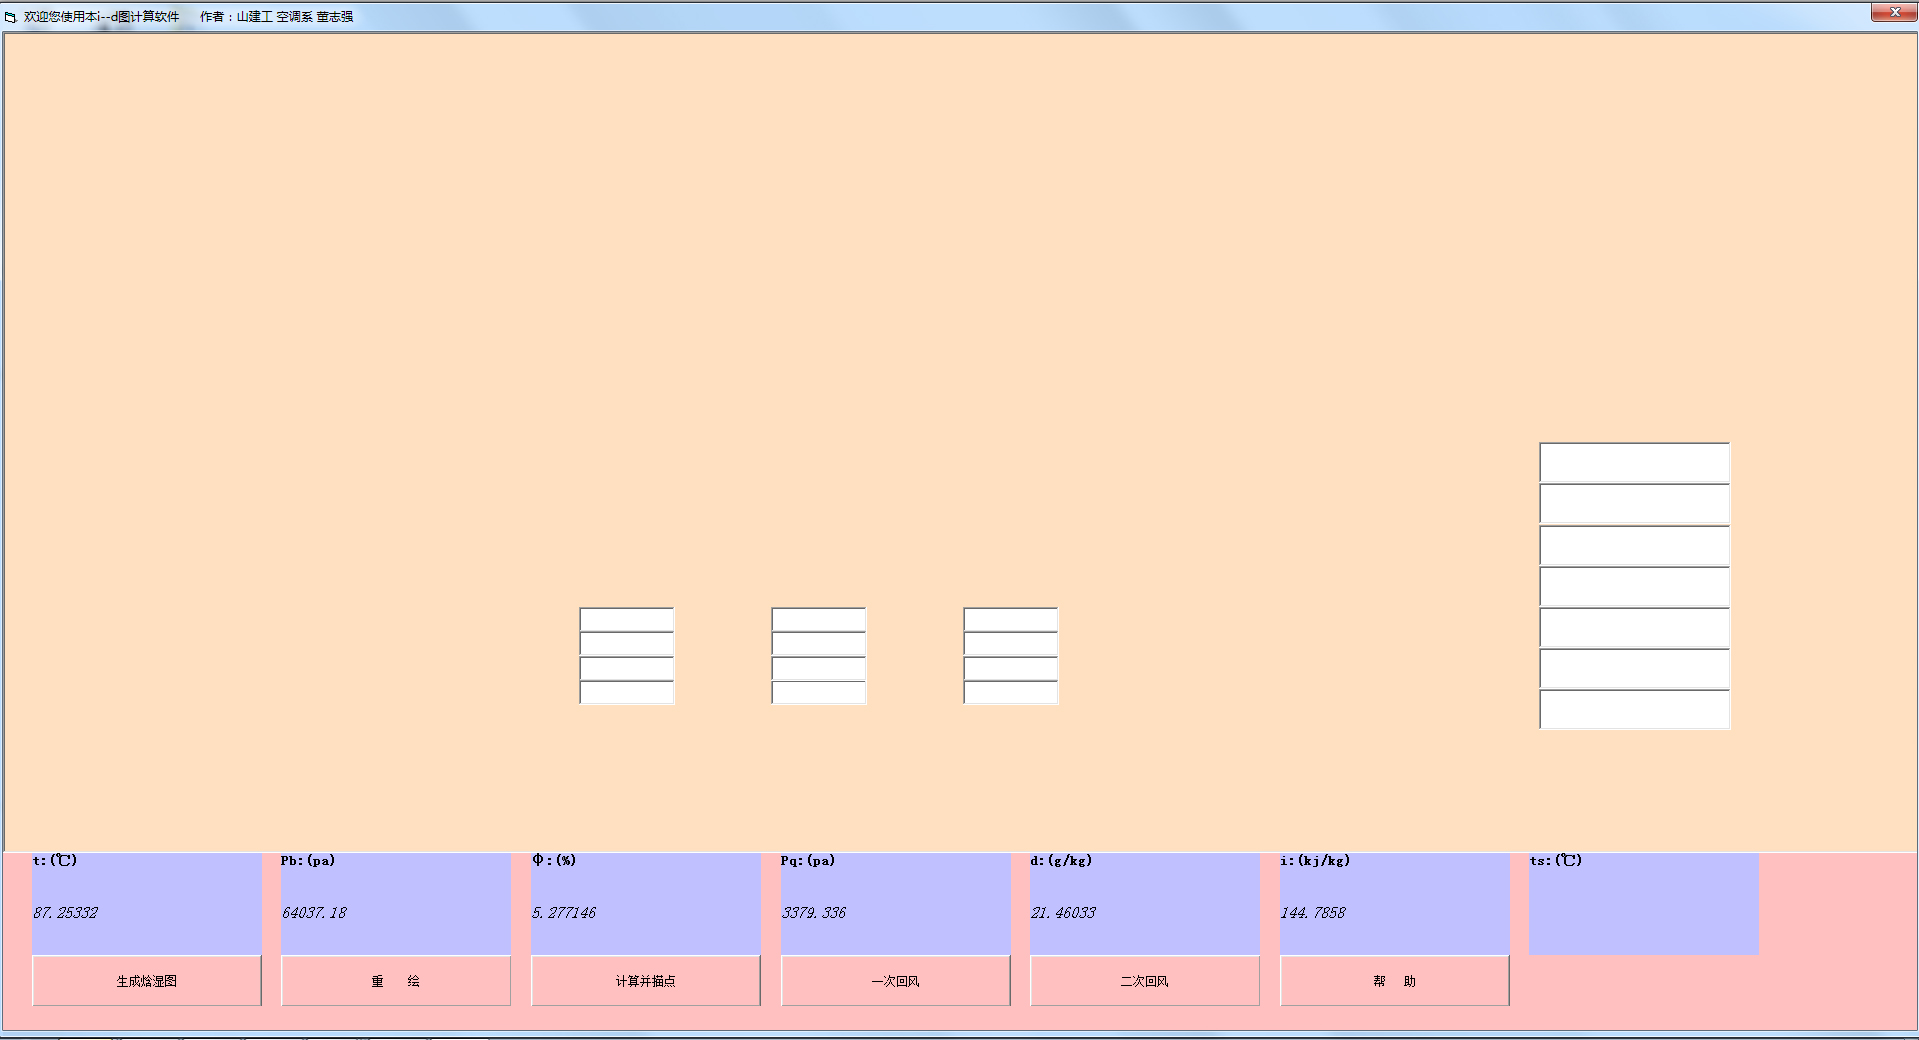Focus the first box in right small input group
The width and height of the screenshot is (1919, 1040).
[1011, 619]
